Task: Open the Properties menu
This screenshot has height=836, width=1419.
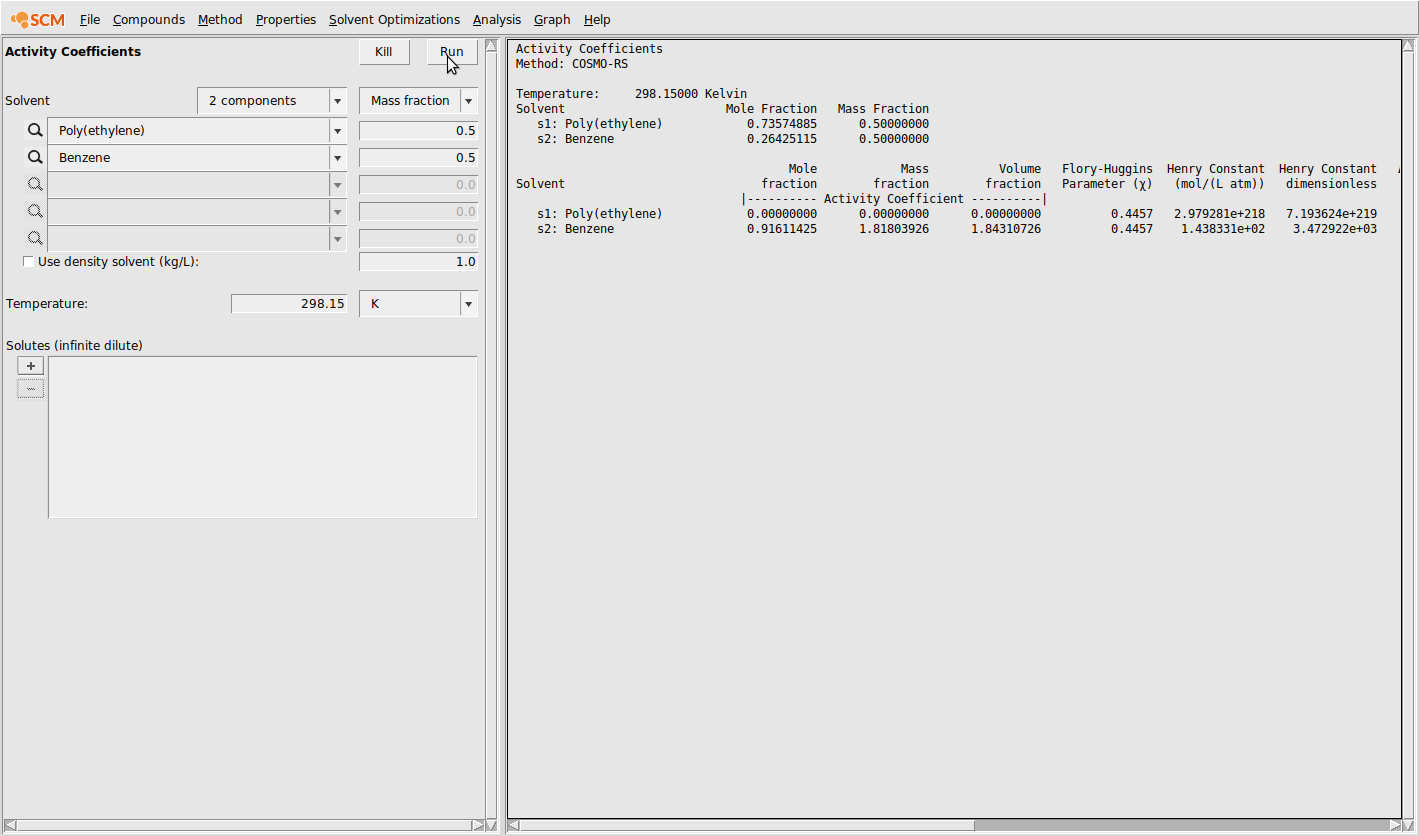Action: click(286, 19)
